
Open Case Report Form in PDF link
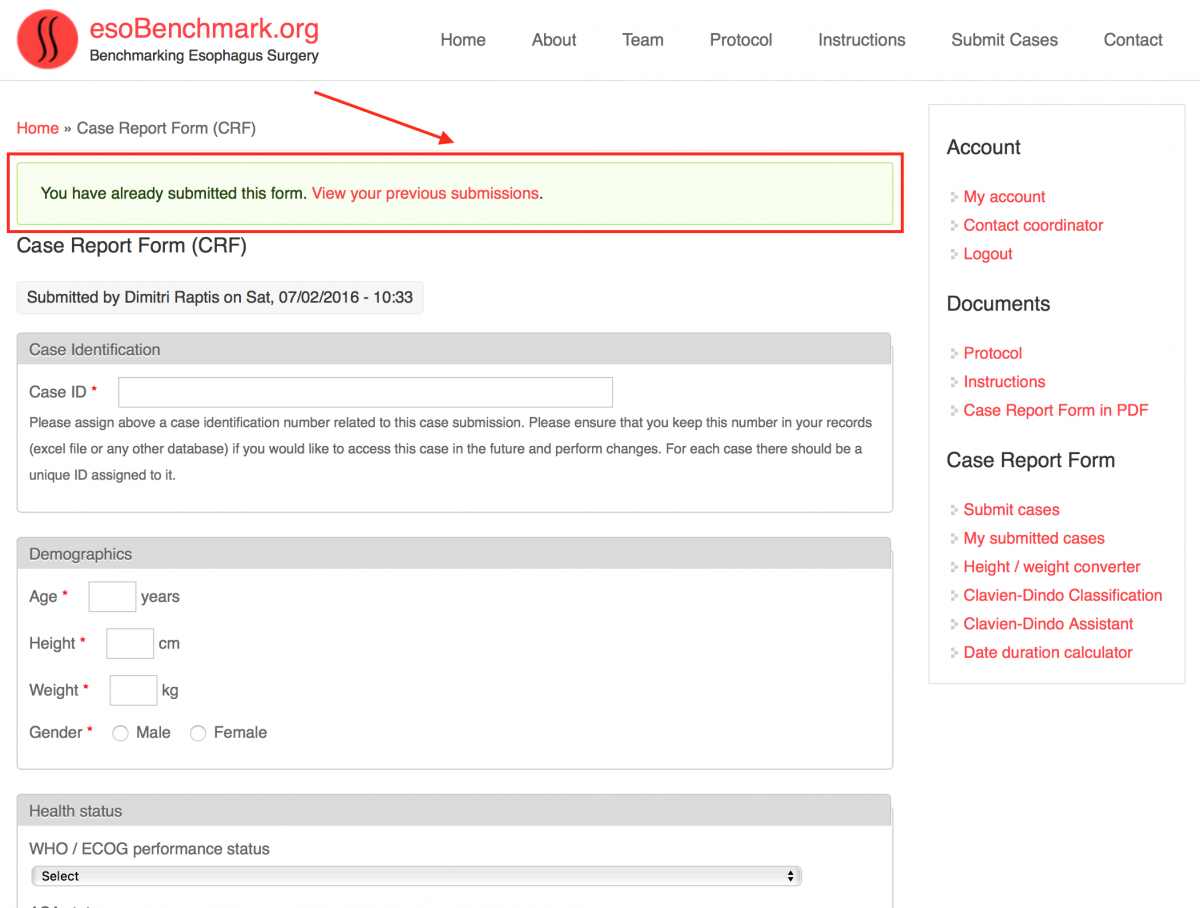pyautogui.click(x=1055, y=410)
